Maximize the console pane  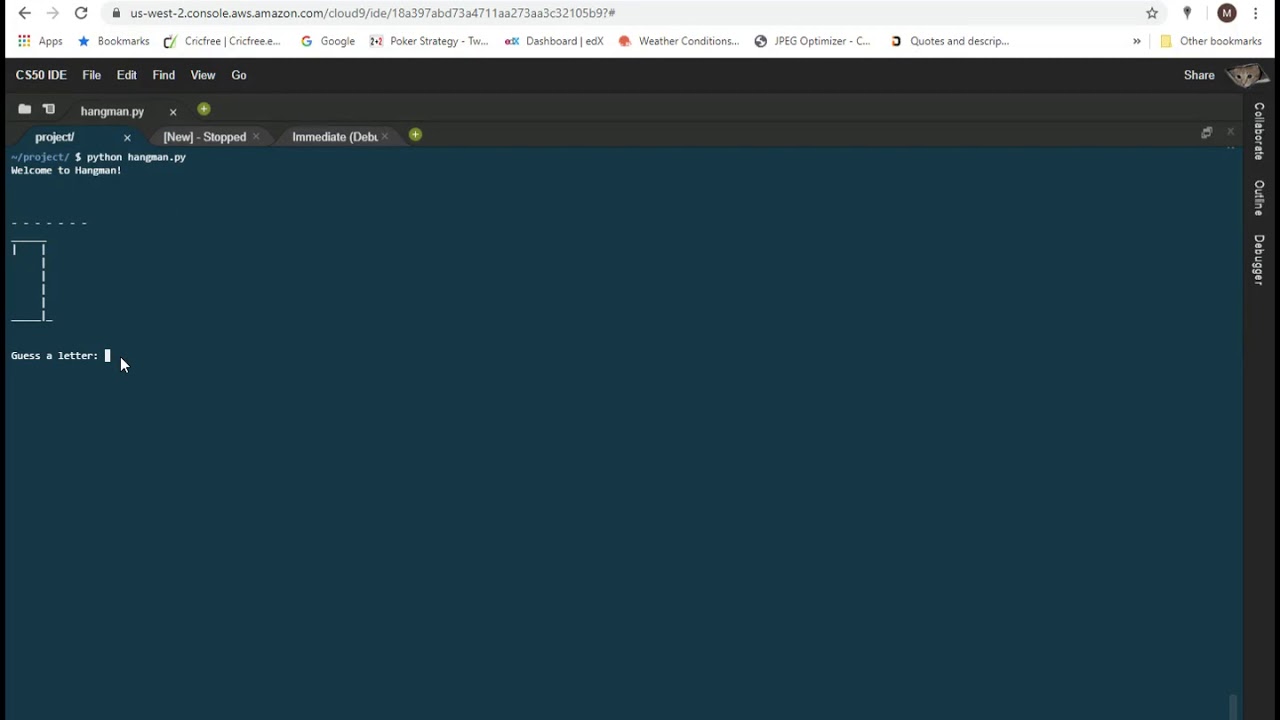1207,132
